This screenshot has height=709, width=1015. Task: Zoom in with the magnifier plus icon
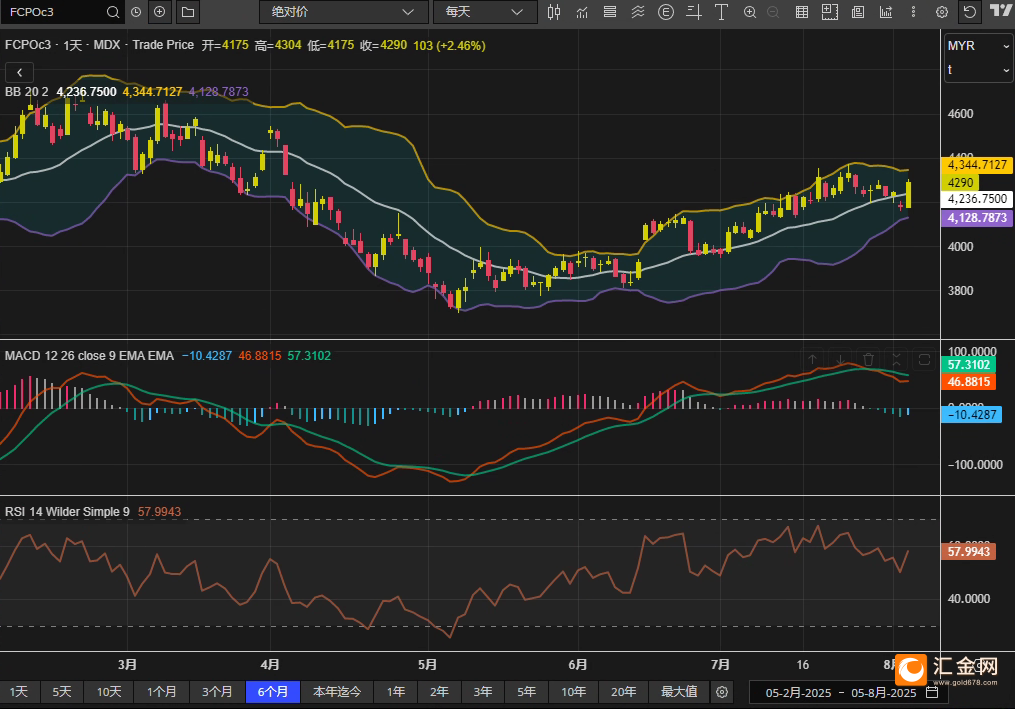[x=749, y=12]
